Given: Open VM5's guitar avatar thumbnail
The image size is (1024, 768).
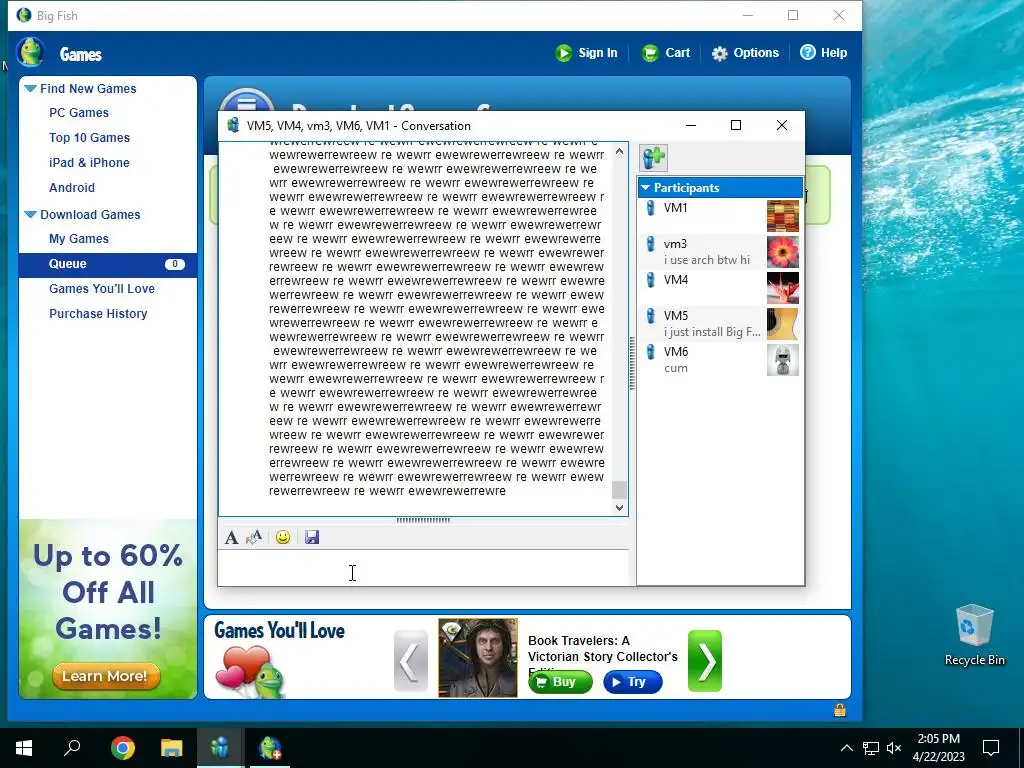Looking at the screenshot, I should [x=782, y=324].
